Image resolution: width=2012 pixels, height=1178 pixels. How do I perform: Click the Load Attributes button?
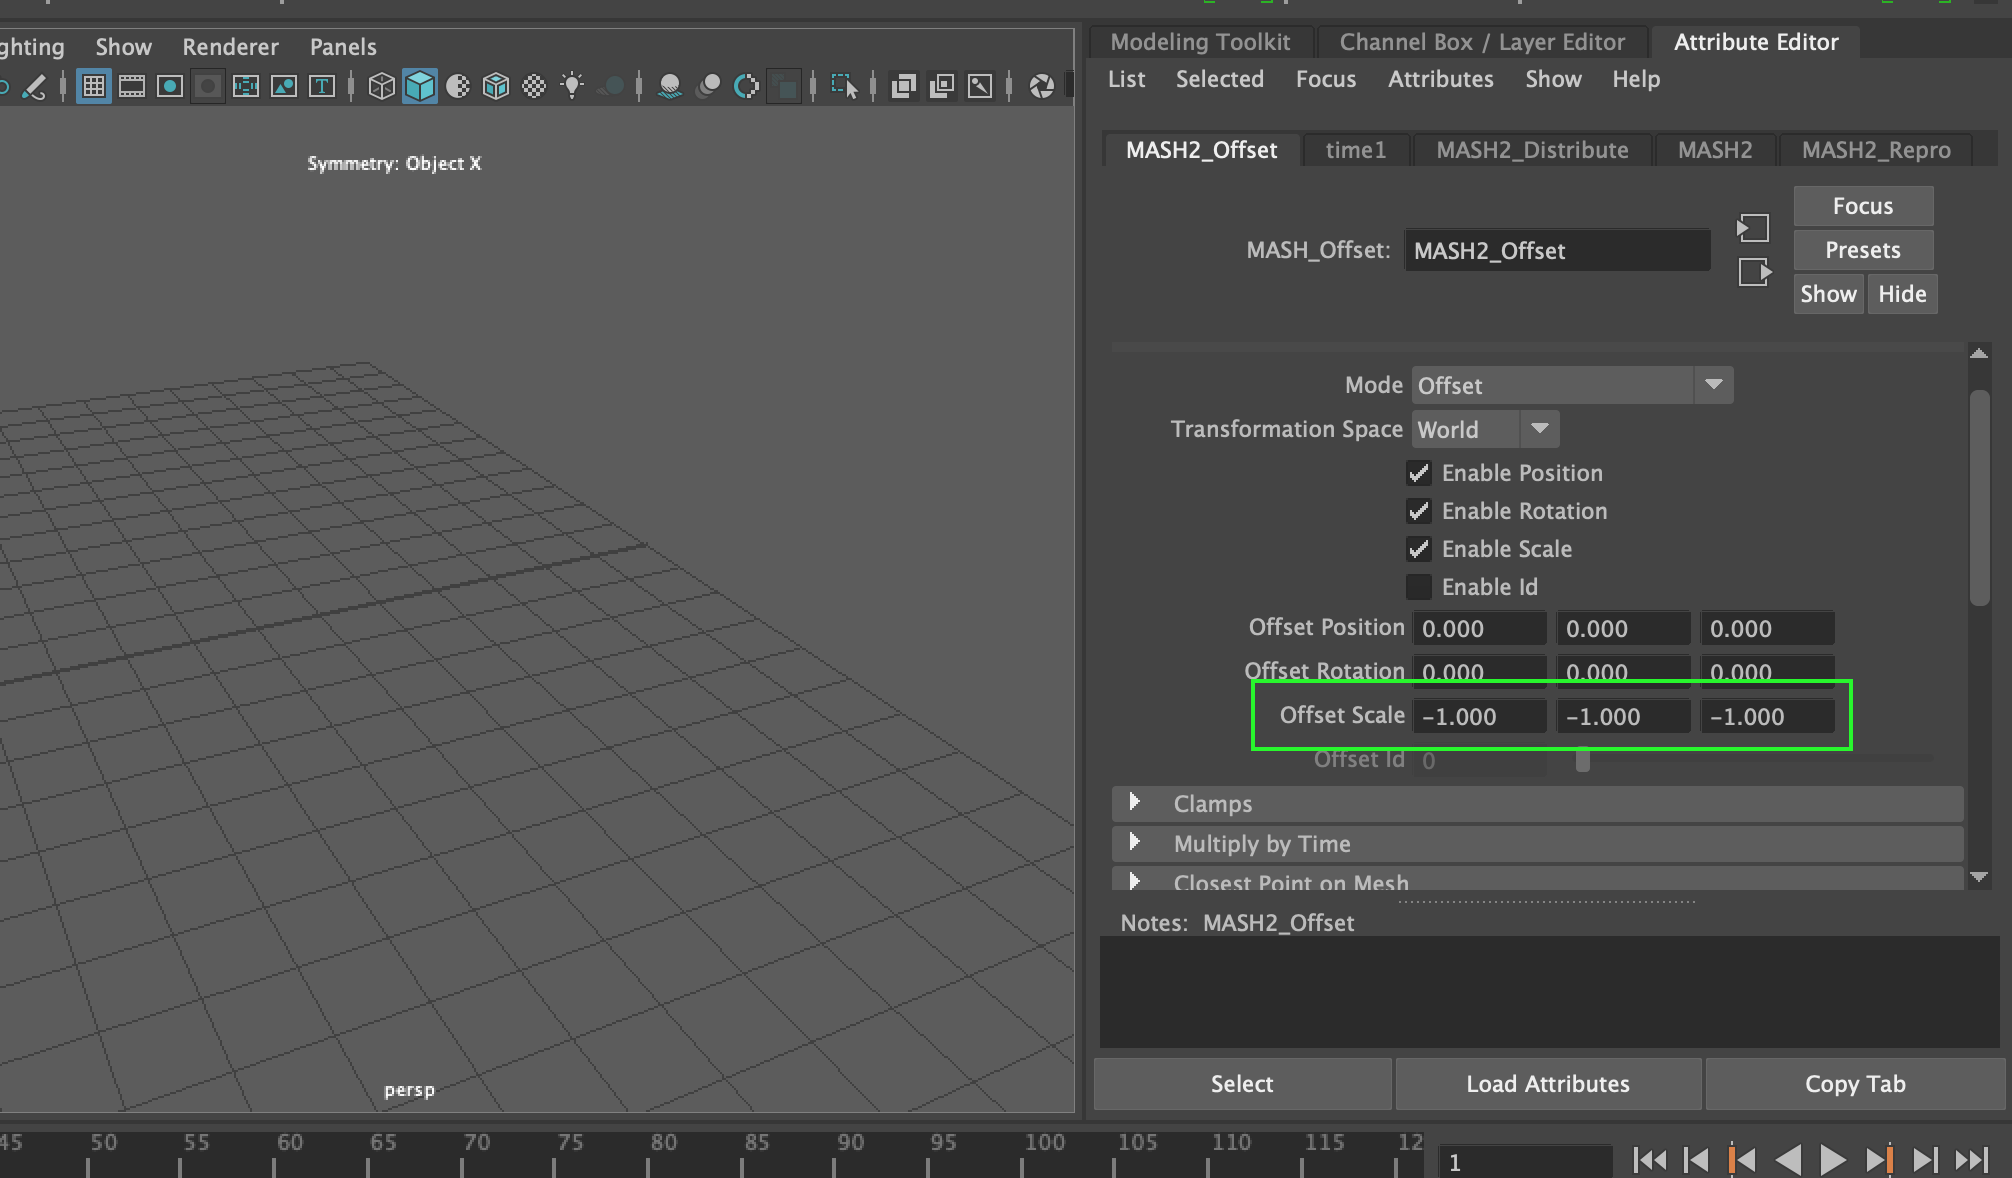(x=1547, y=1084)
